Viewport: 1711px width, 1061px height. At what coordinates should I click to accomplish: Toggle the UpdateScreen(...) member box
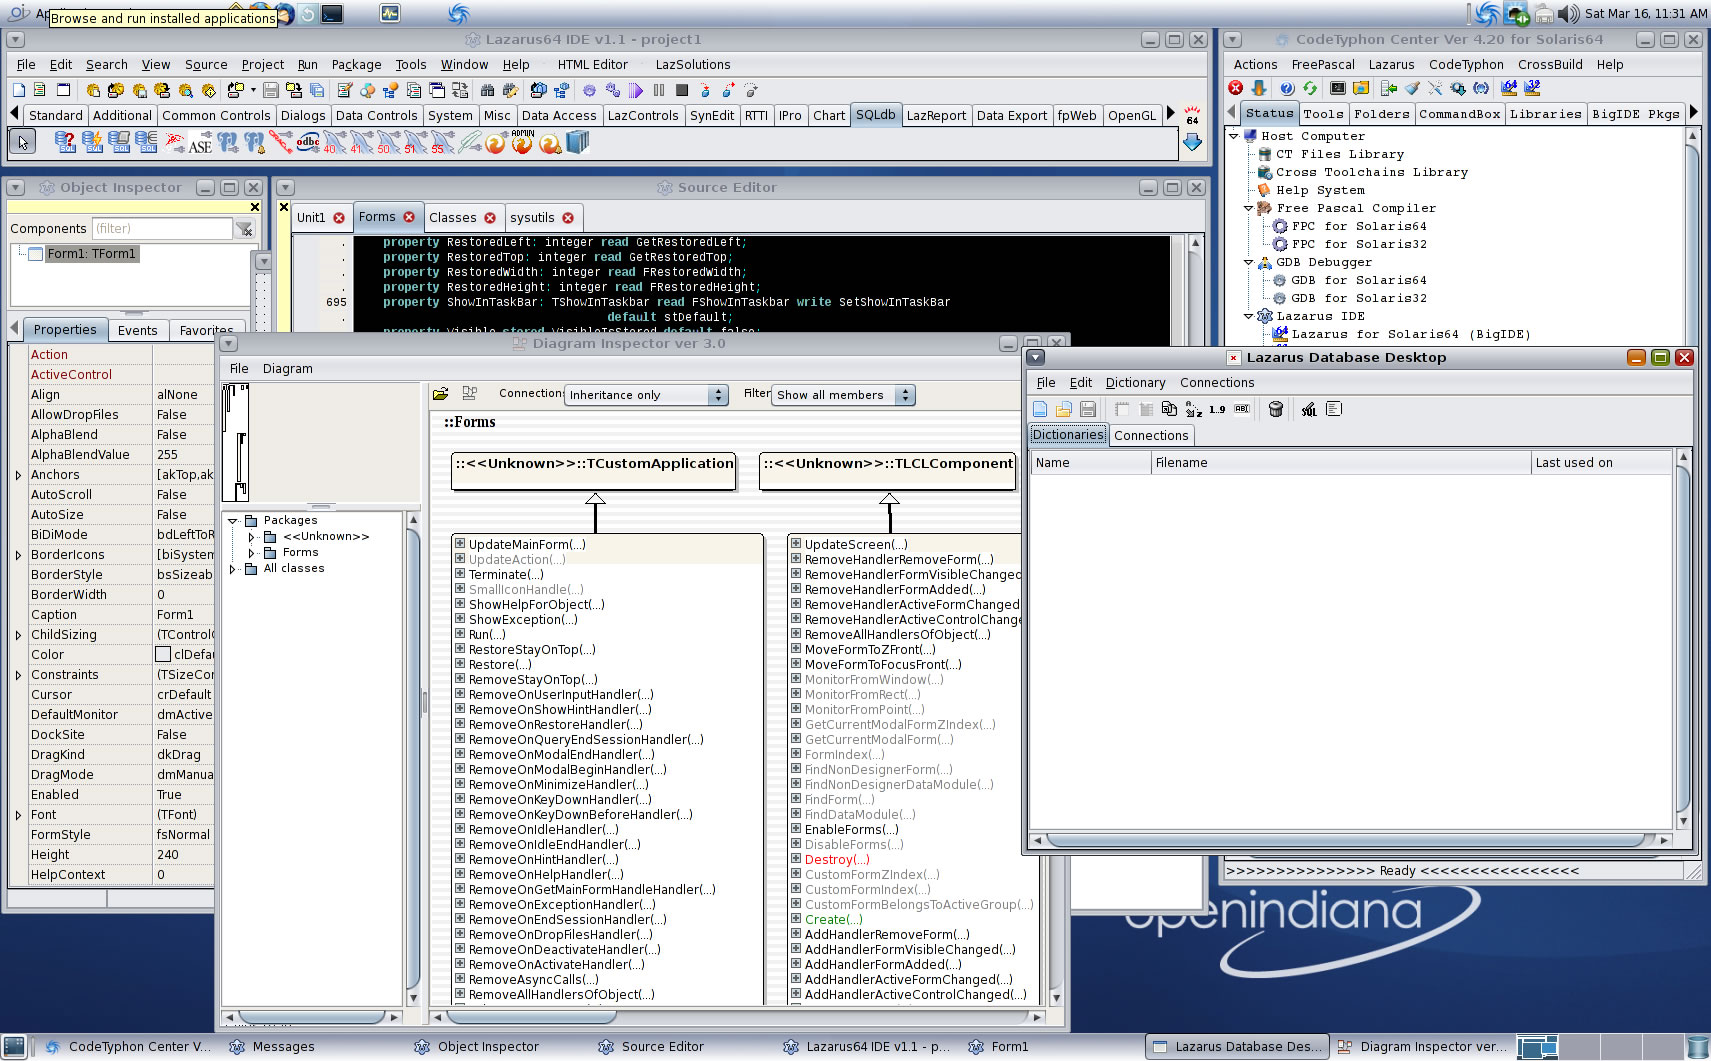pos(796,544)
